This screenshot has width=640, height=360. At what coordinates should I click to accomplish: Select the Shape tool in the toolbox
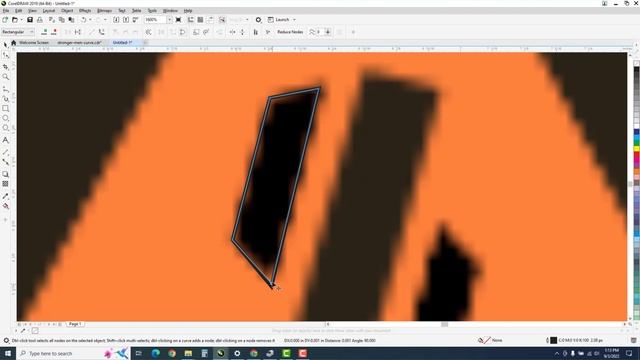[6, 55]
